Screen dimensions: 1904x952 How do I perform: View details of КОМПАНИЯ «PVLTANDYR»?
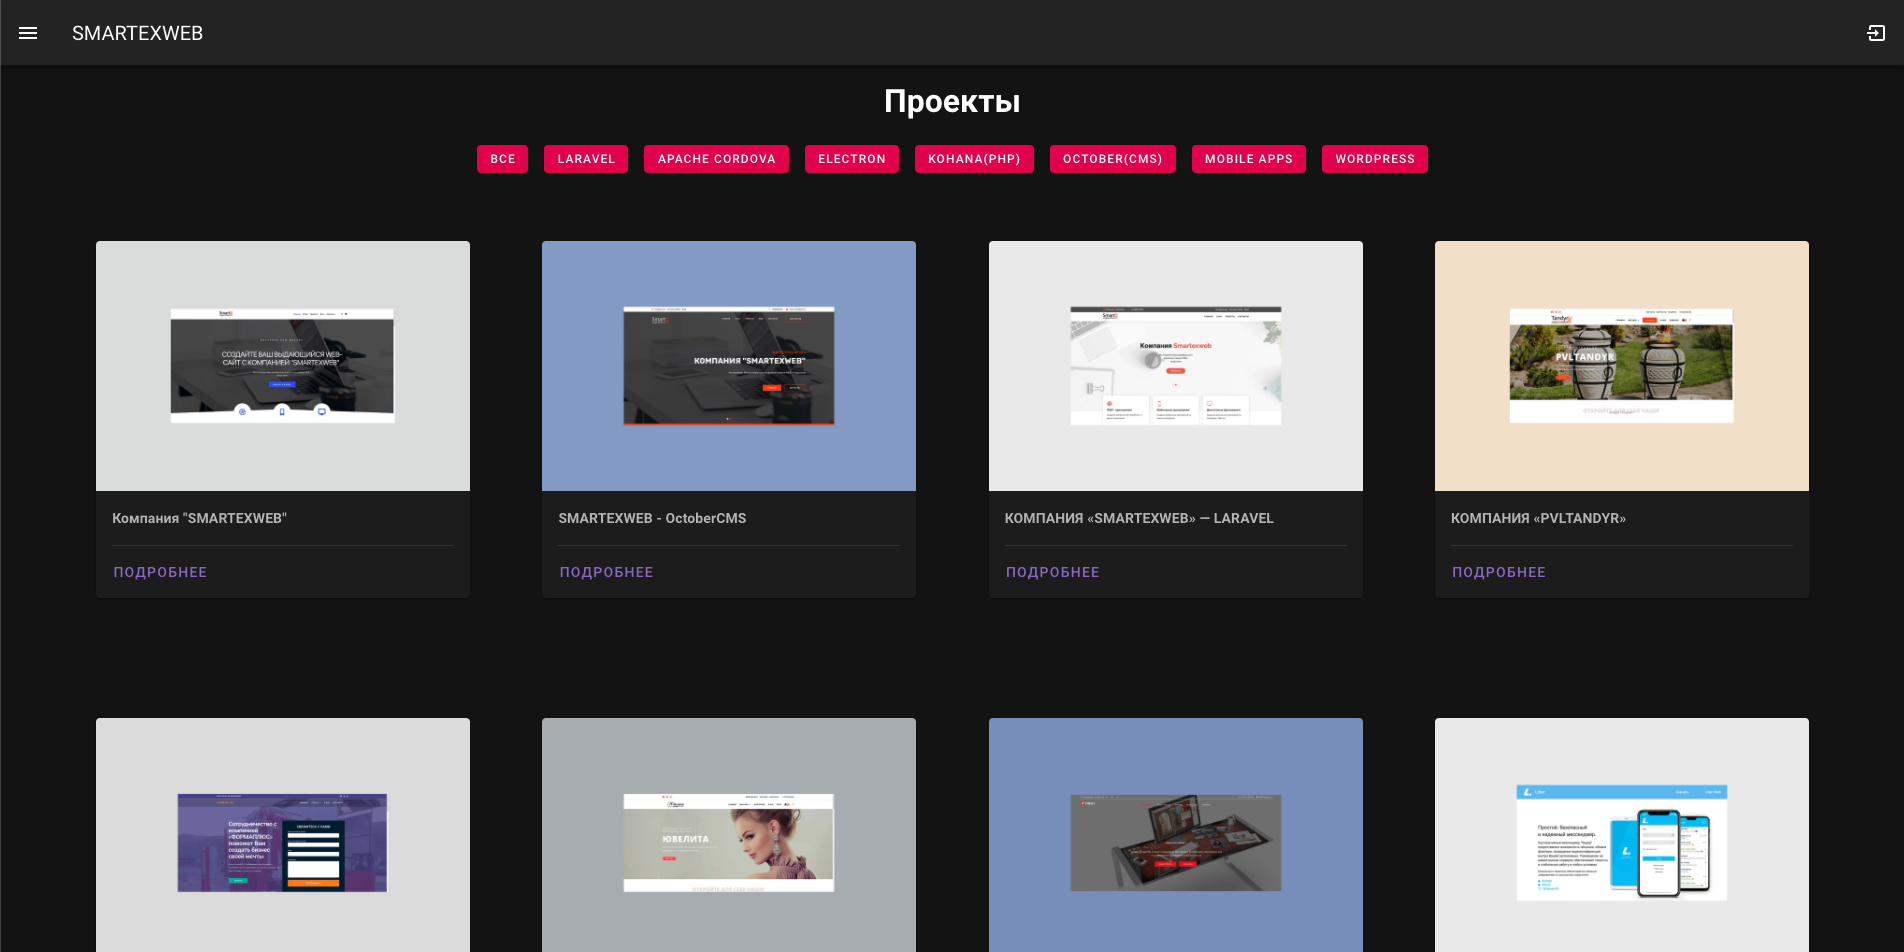1498,572
